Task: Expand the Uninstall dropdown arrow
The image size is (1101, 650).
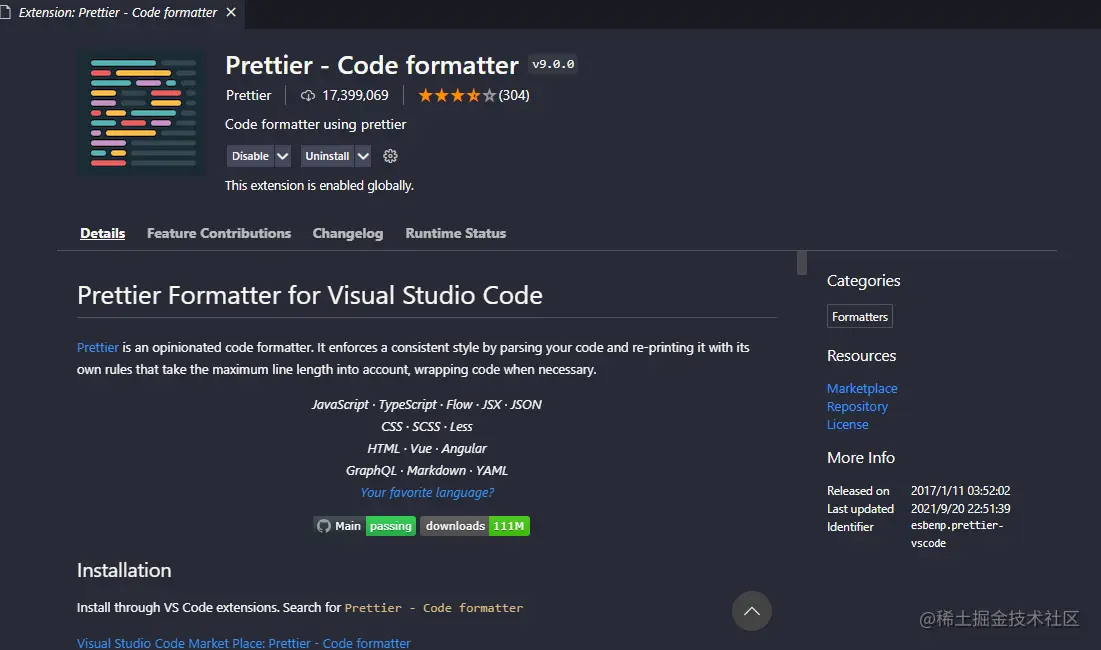Action: (363, 156)
